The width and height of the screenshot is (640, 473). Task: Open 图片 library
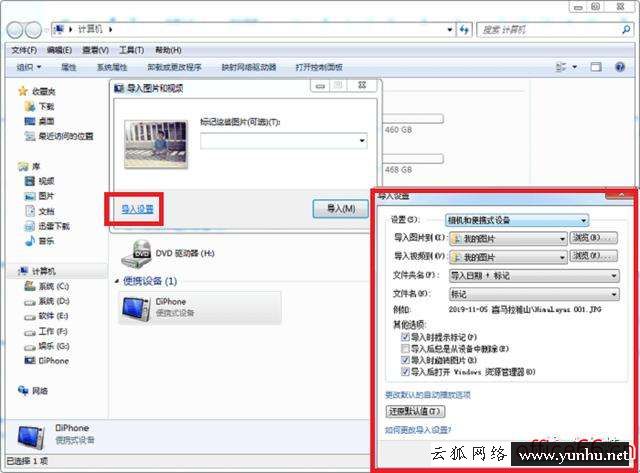pos(40,196)
